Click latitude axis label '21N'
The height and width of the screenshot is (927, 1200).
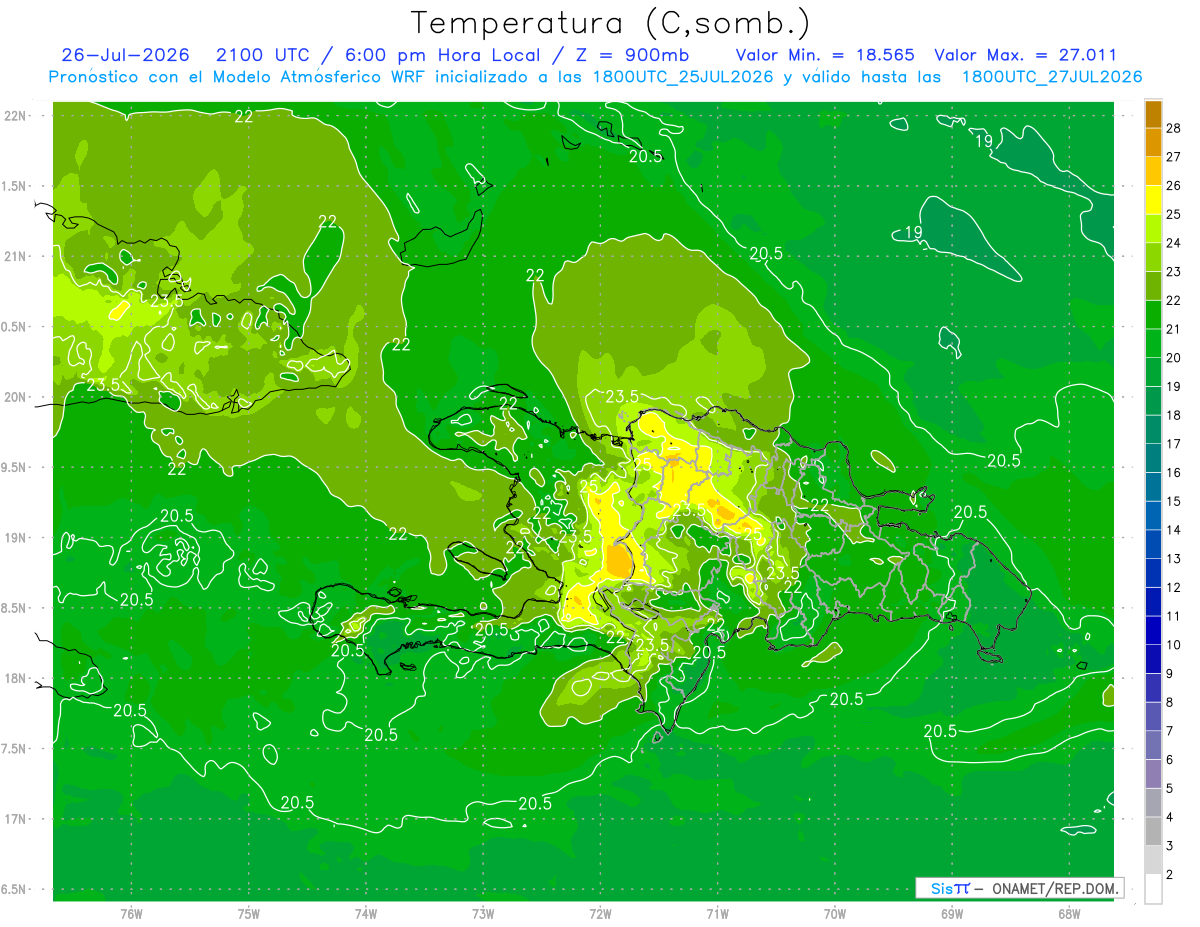(x=15, y=256)
